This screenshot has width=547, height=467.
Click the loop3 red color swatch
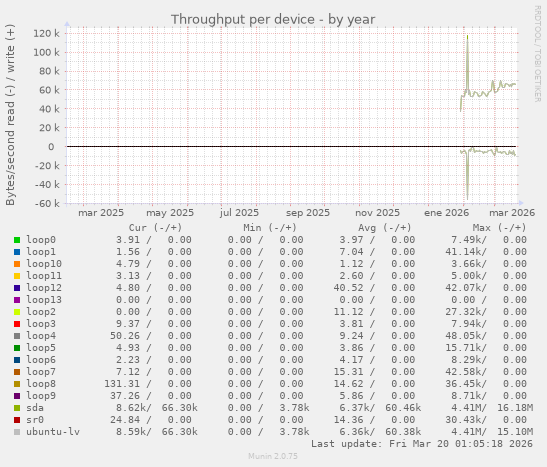coord(17,324)
